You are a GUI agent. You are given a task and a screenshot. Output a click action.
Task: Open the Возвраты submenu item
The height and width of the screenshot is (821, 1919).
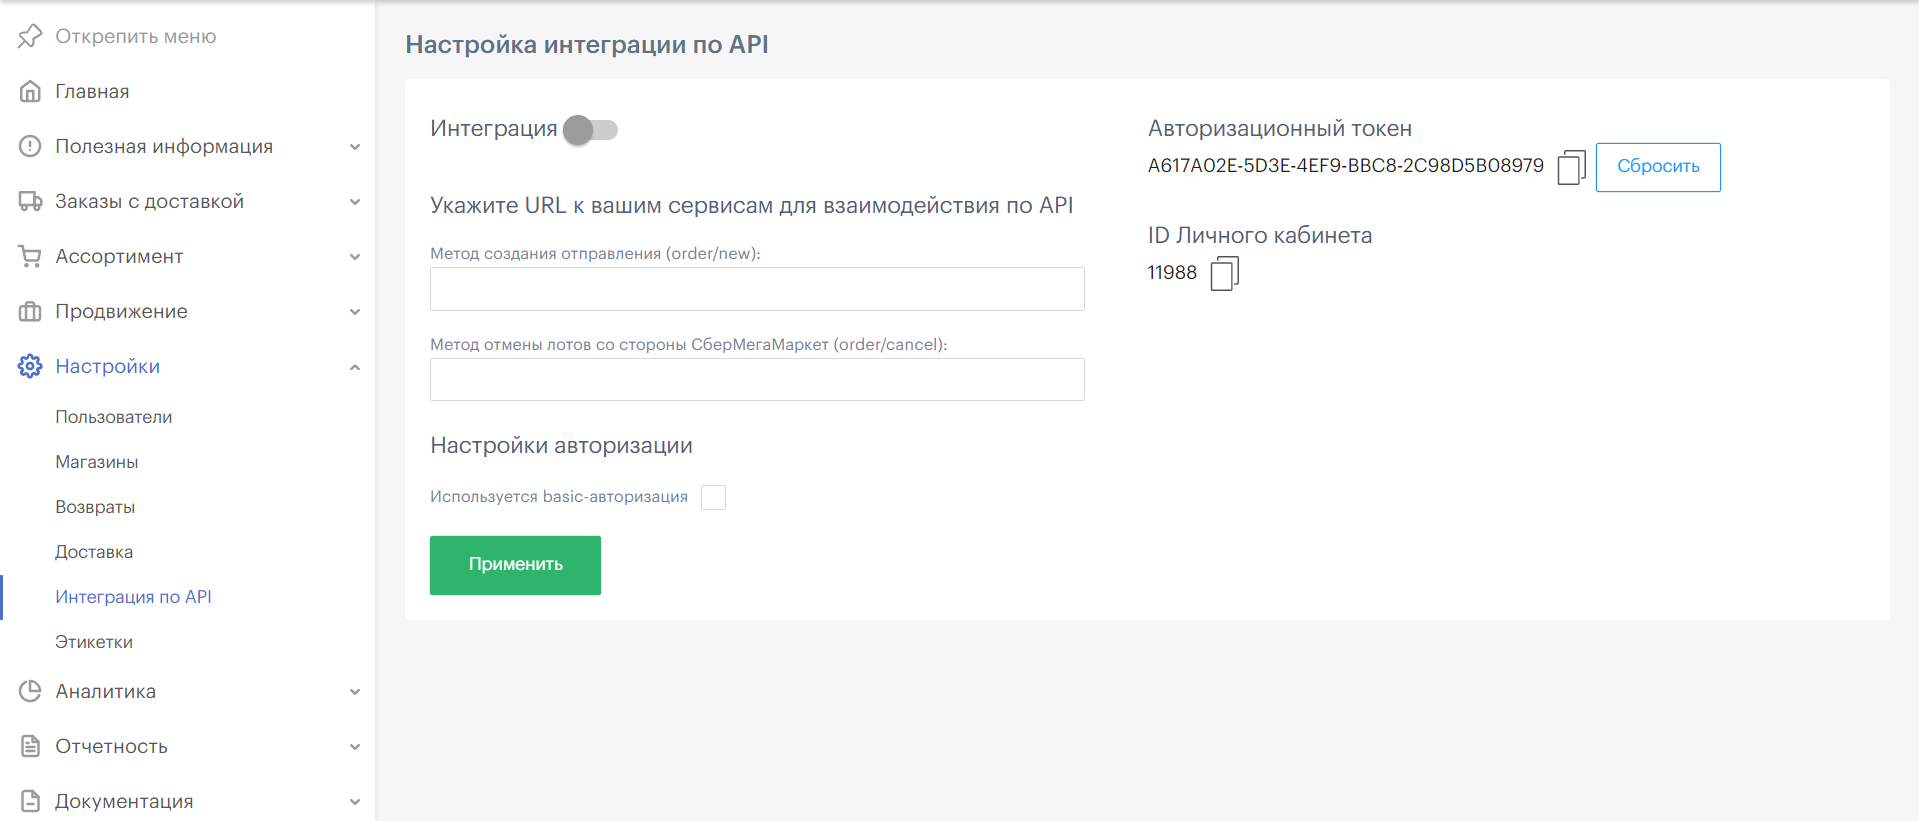click(95, 507)
